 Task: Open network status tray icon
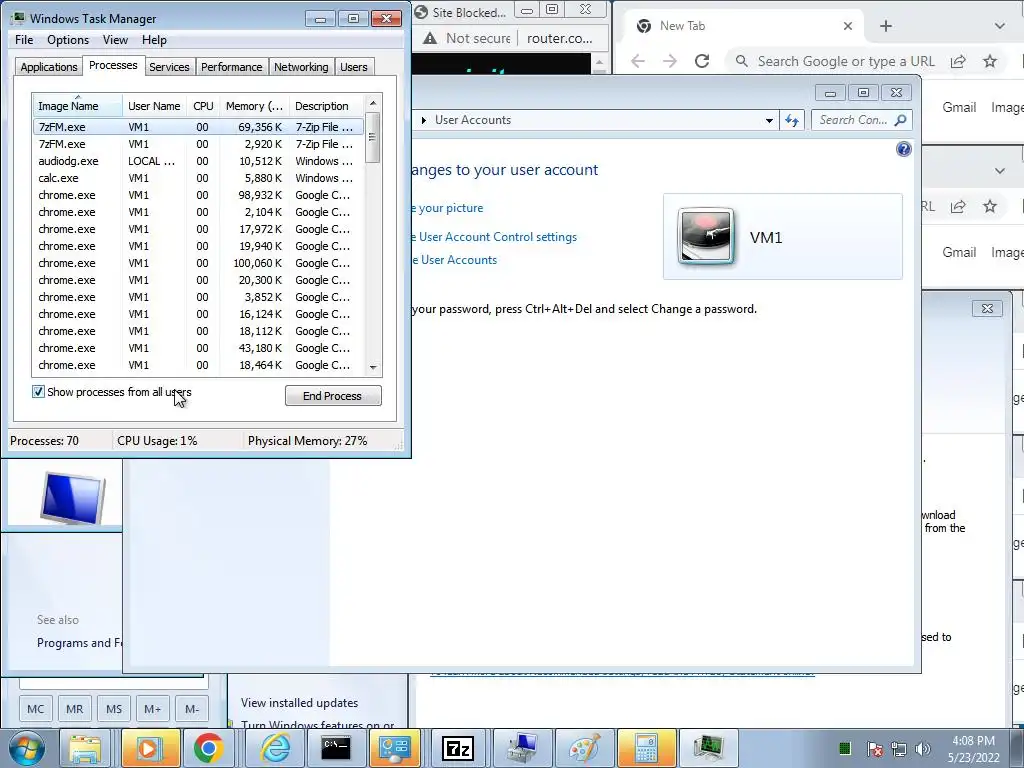pyautogui.click(x=899, y=749)
